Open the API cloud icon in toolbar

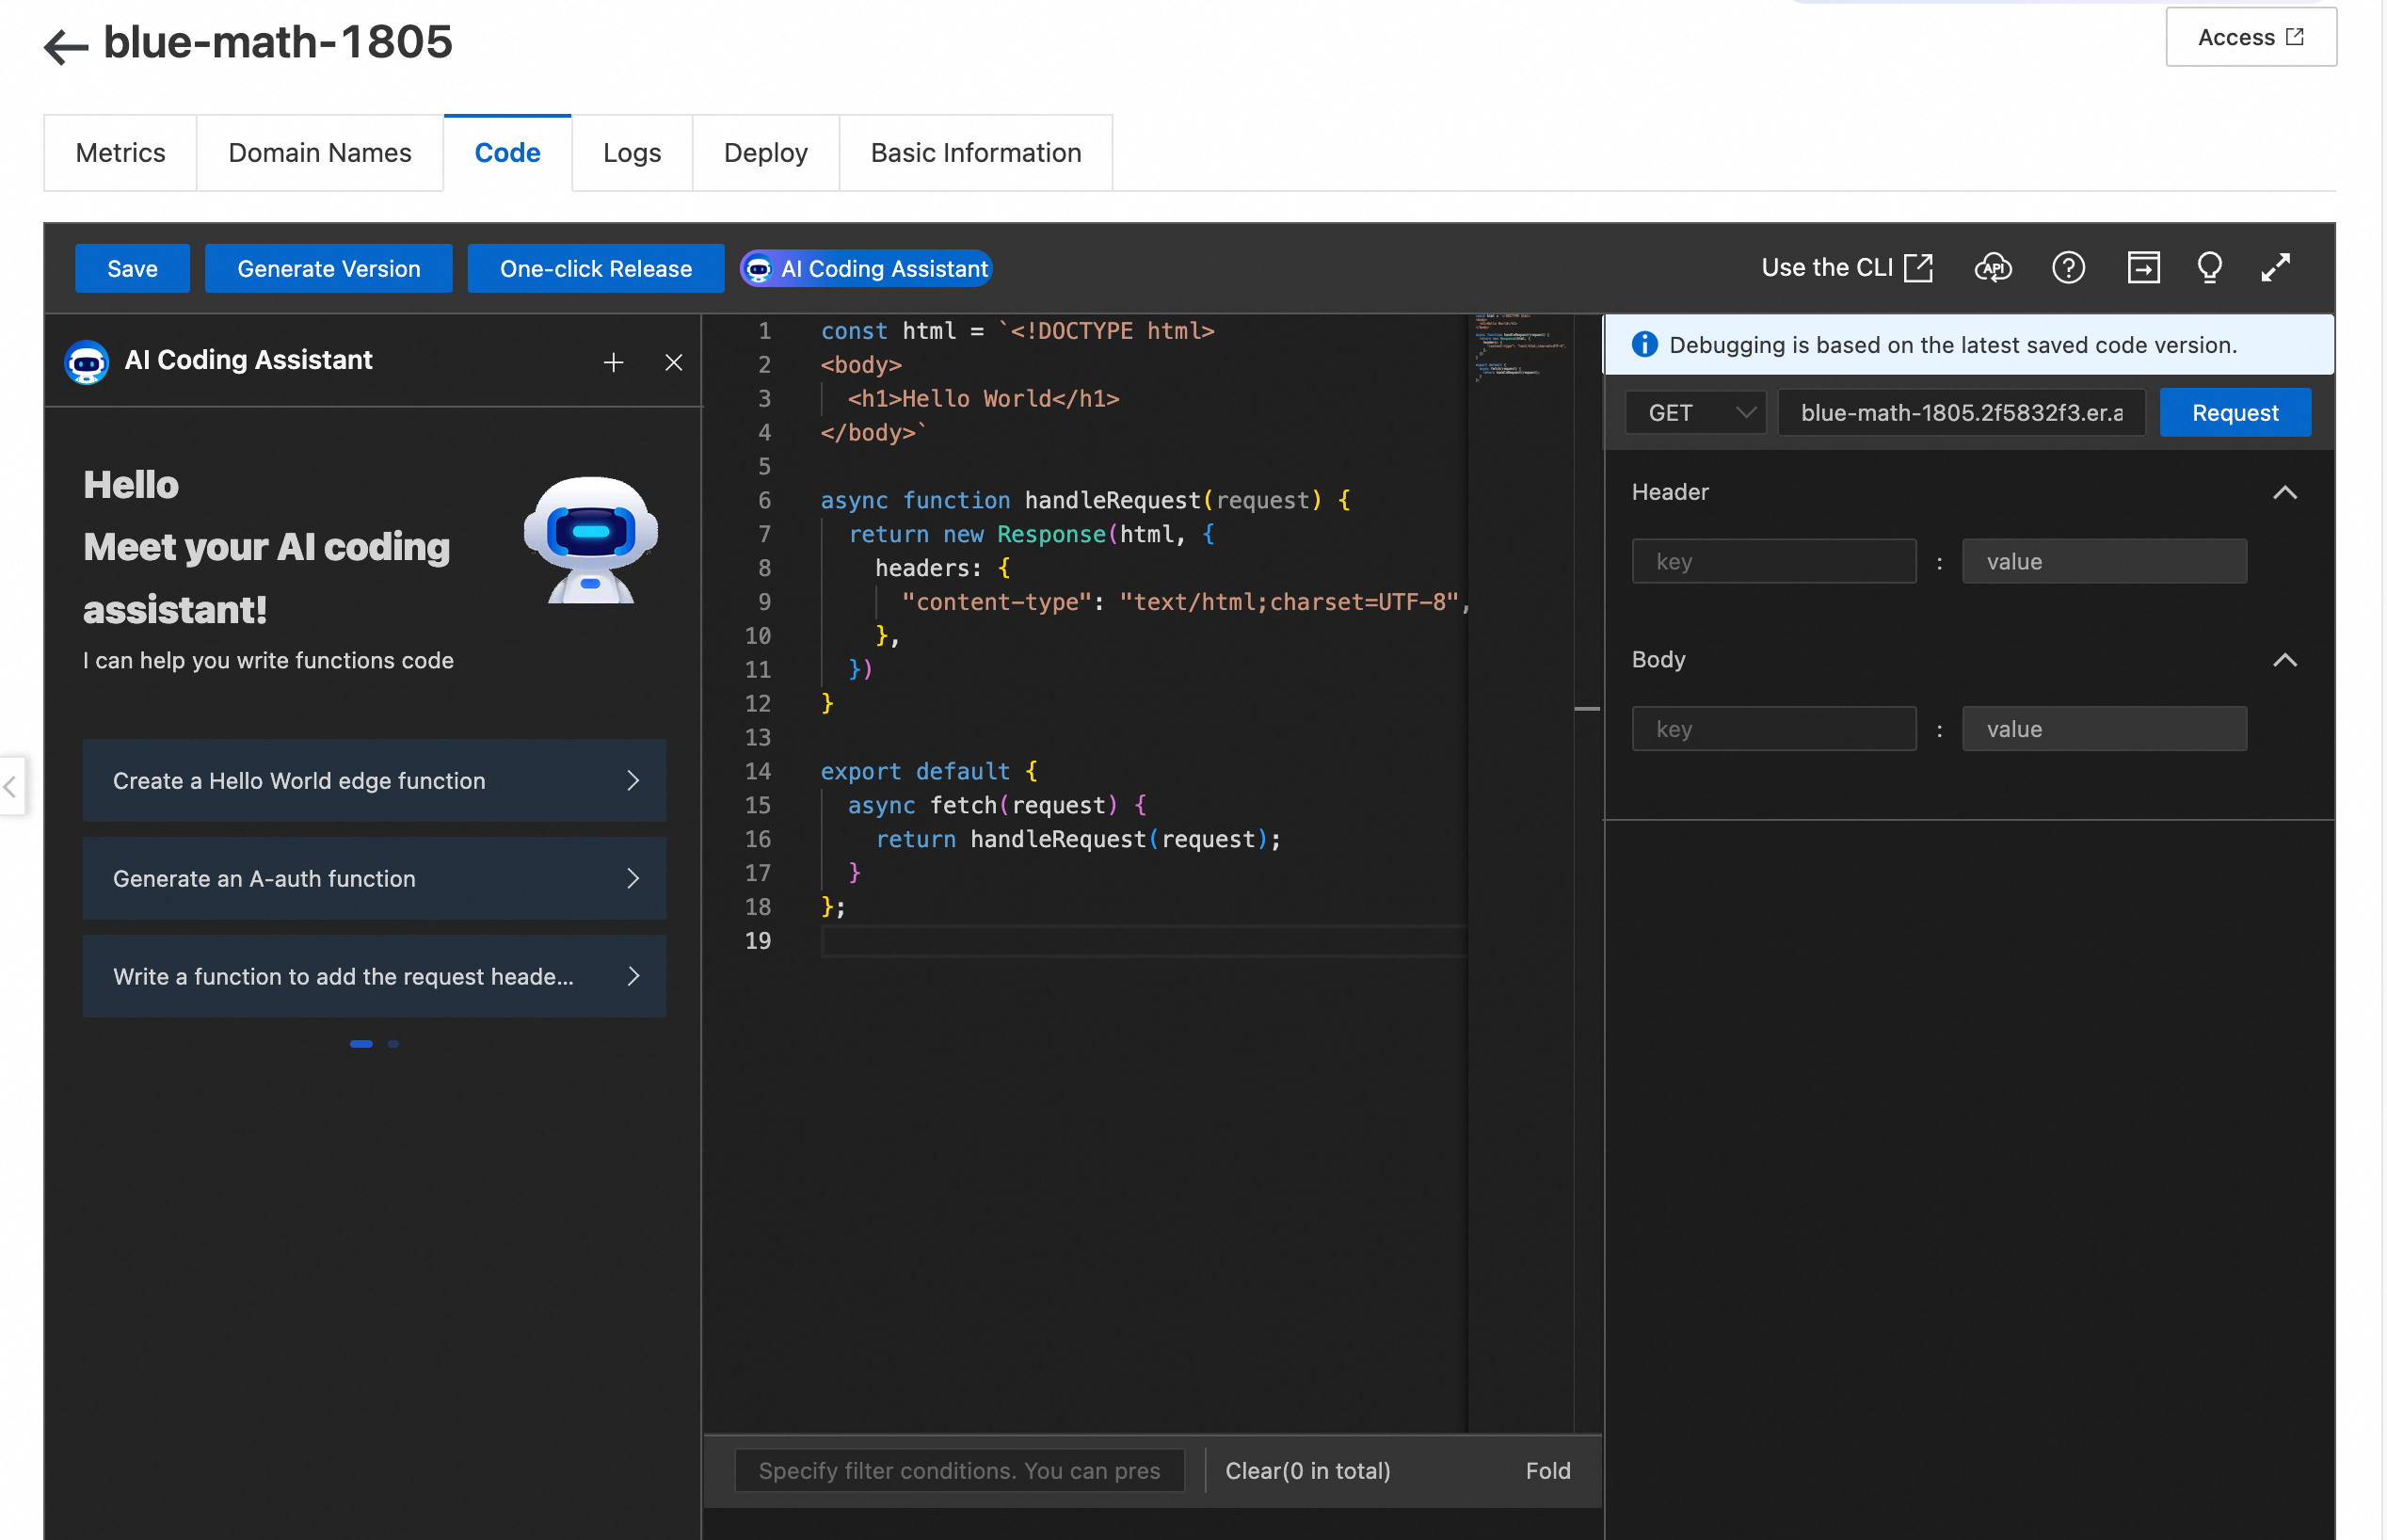[x=1992, y=268]
